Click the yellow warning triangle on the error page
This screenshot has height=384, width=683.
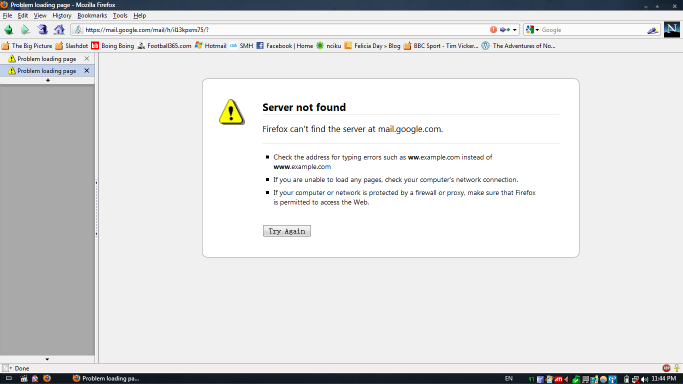pyautogui.click(x=231, y=112)
